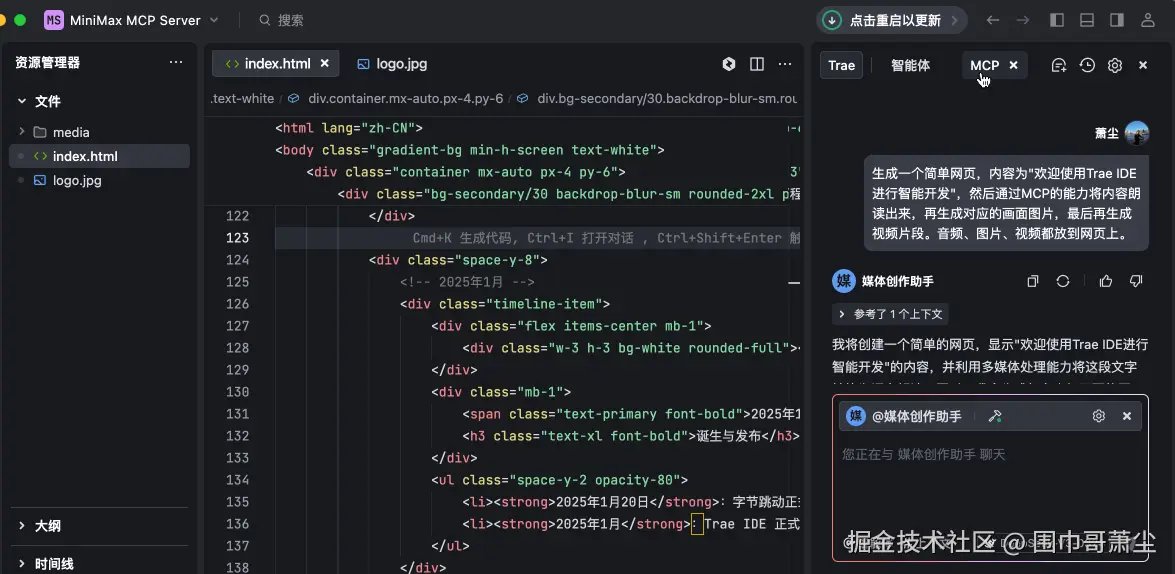The width and height of the screenshot is (1175, 574).
Task: Open the user account icon
Action: pos(1147,20)
